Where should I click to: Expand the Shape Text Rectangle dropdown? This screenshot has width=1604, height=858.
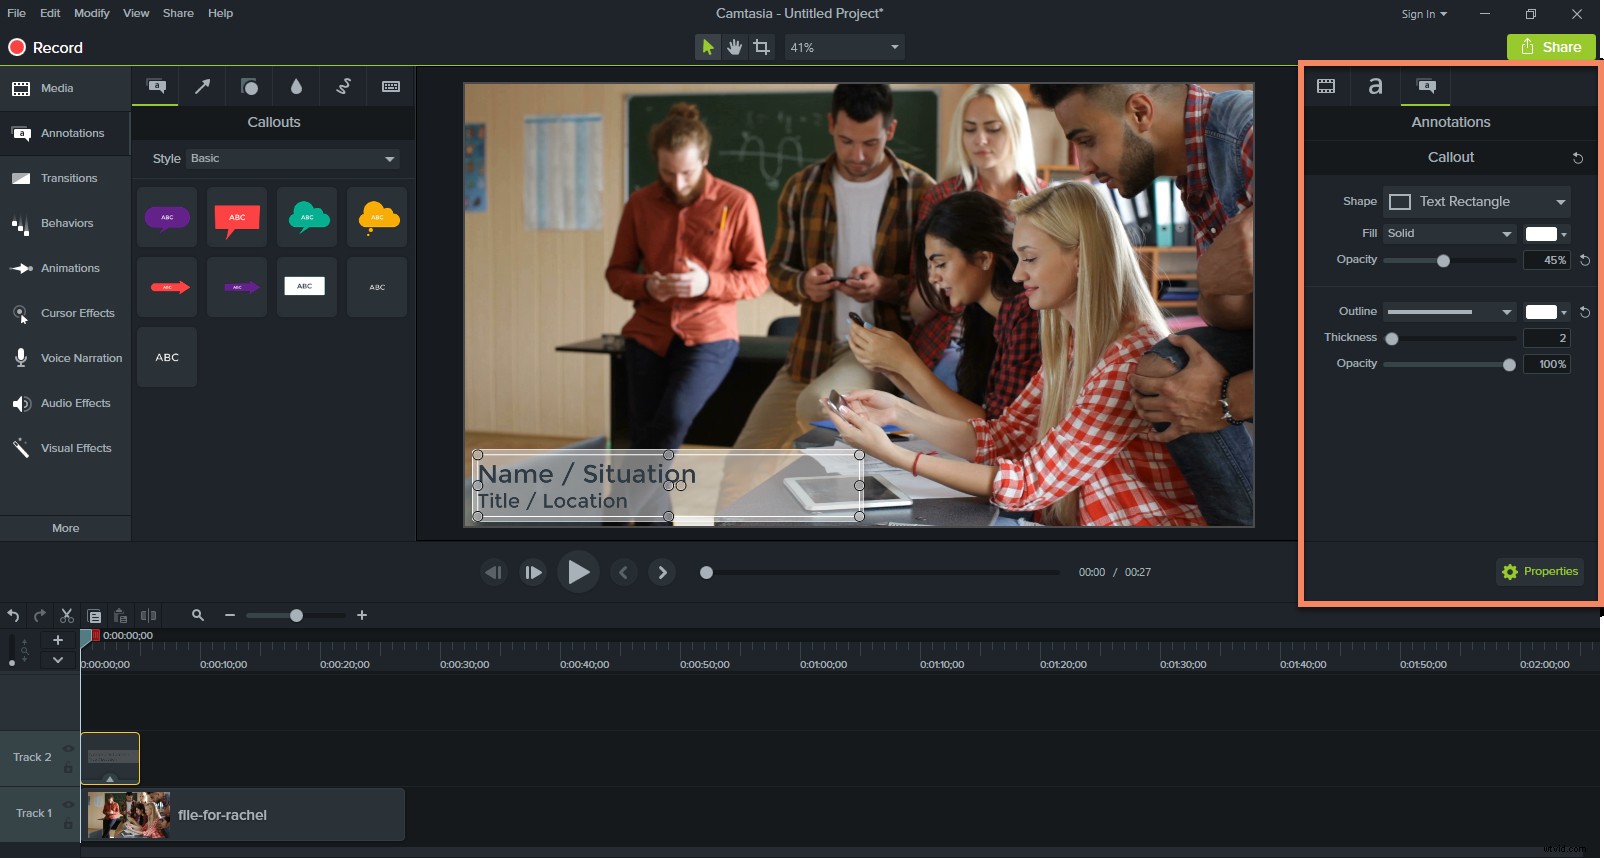point(1477,201)
